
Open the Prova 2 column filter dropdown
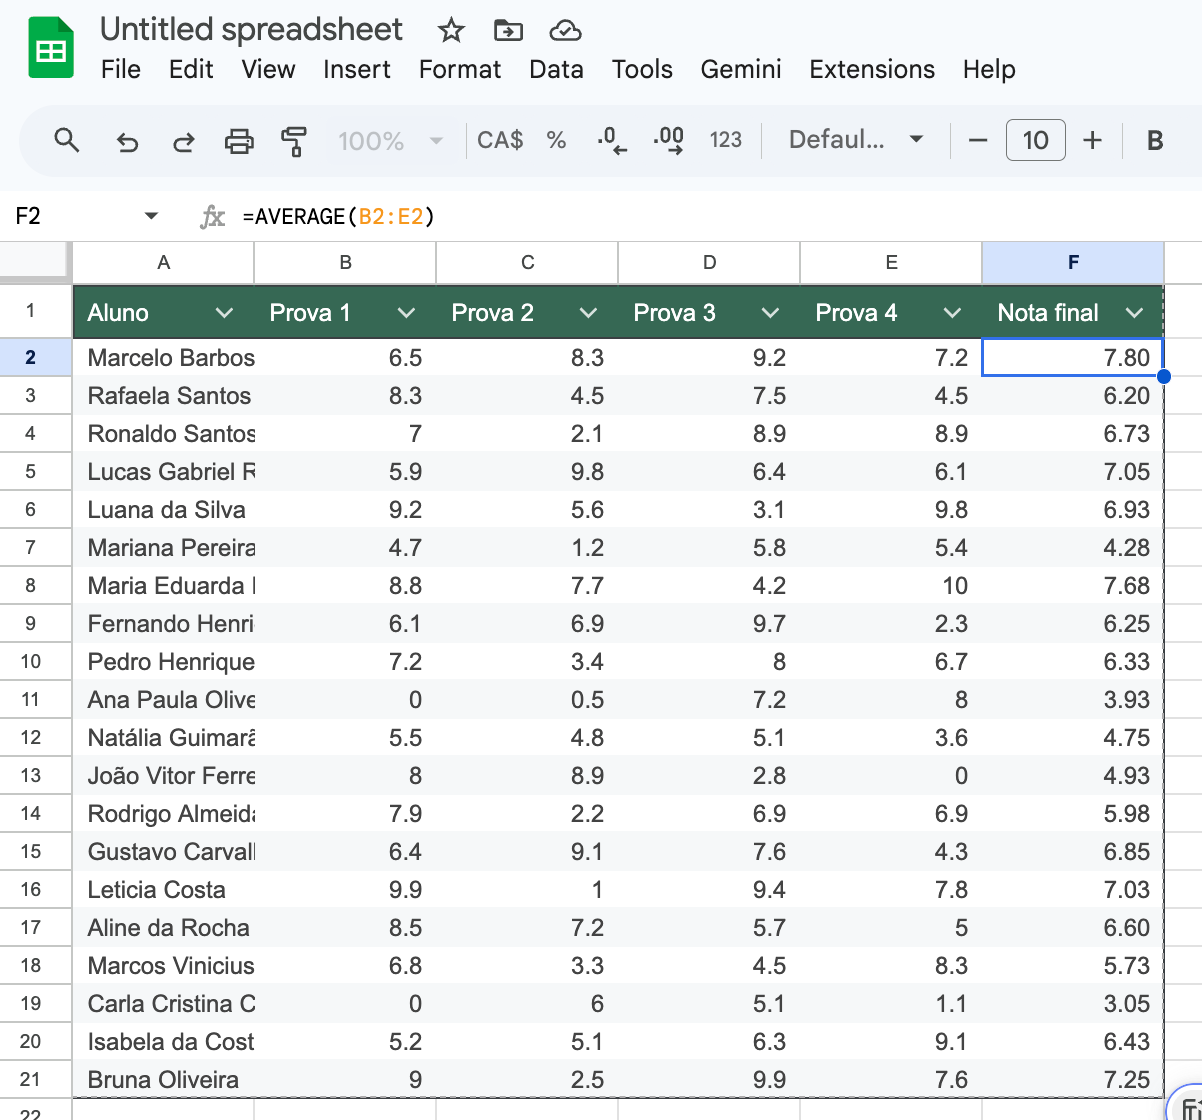click(588, 313)
